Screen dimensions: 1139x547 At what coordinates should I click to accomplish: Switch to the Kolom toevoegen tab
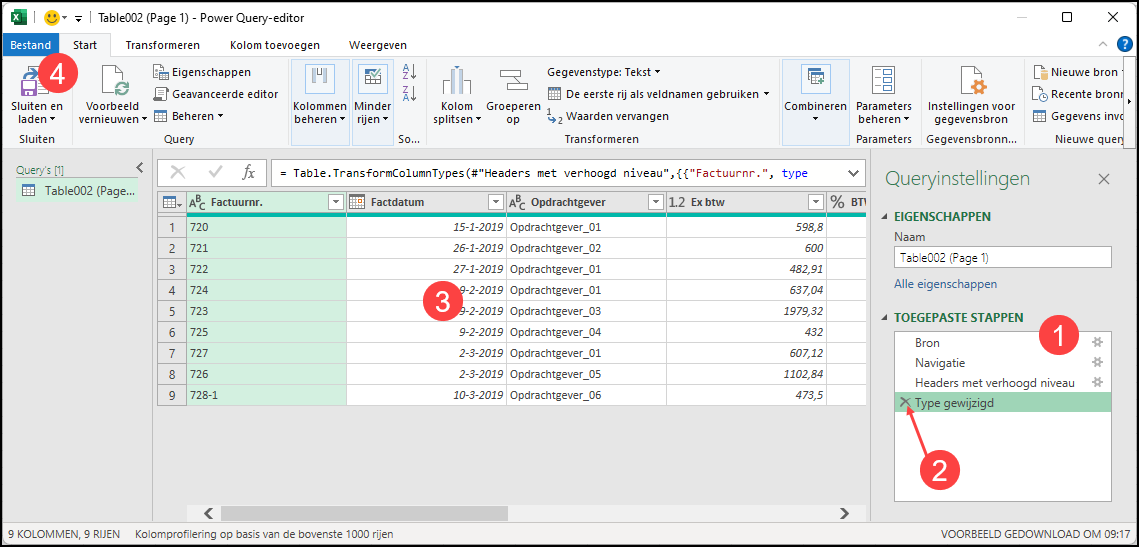point(275,45)
